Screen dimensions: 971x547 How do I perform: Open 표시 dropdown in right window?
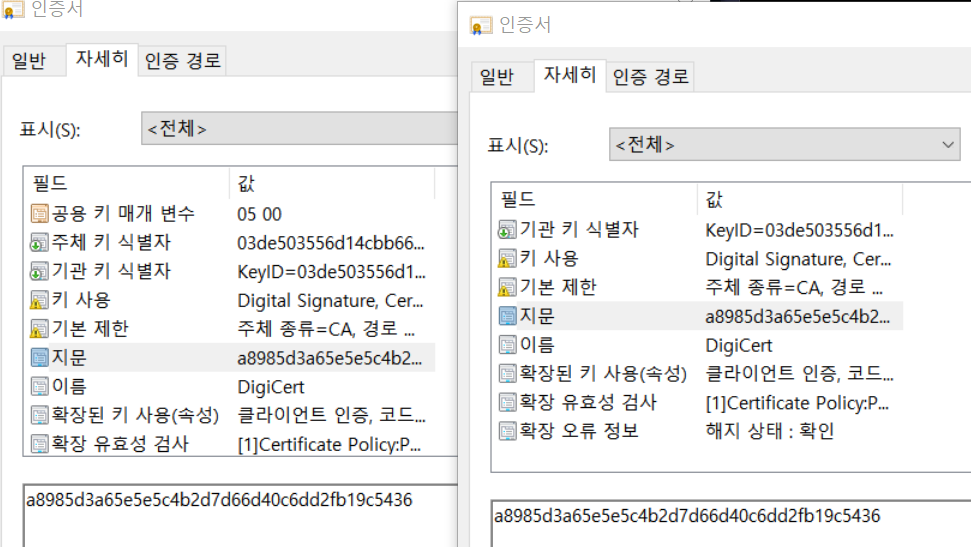pos(785,145)
